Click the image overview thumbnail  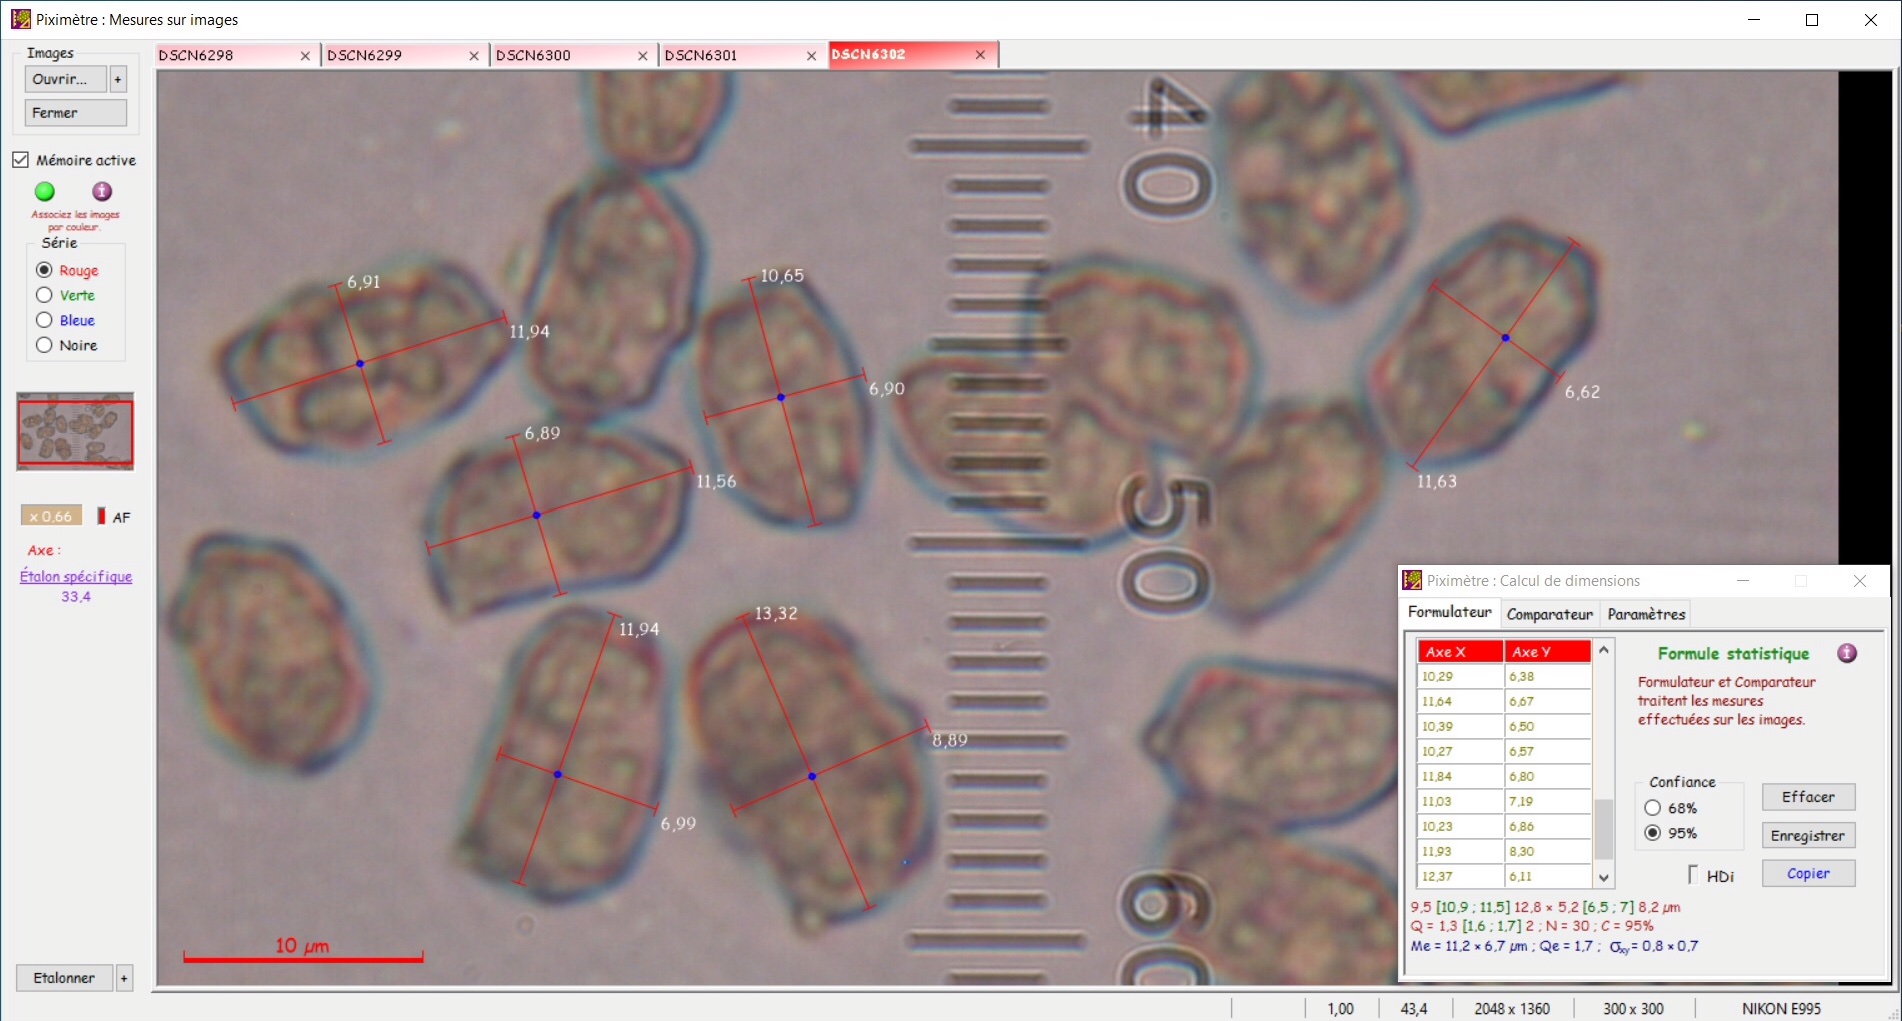pyautogui.click(x=75, y=431)
